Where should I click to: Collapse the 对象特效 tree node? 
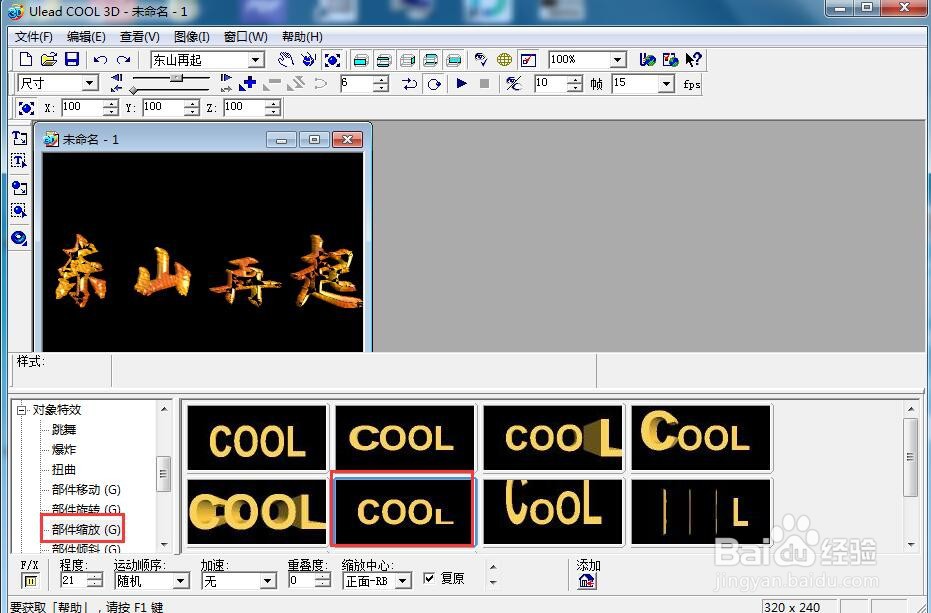[22, 410]
